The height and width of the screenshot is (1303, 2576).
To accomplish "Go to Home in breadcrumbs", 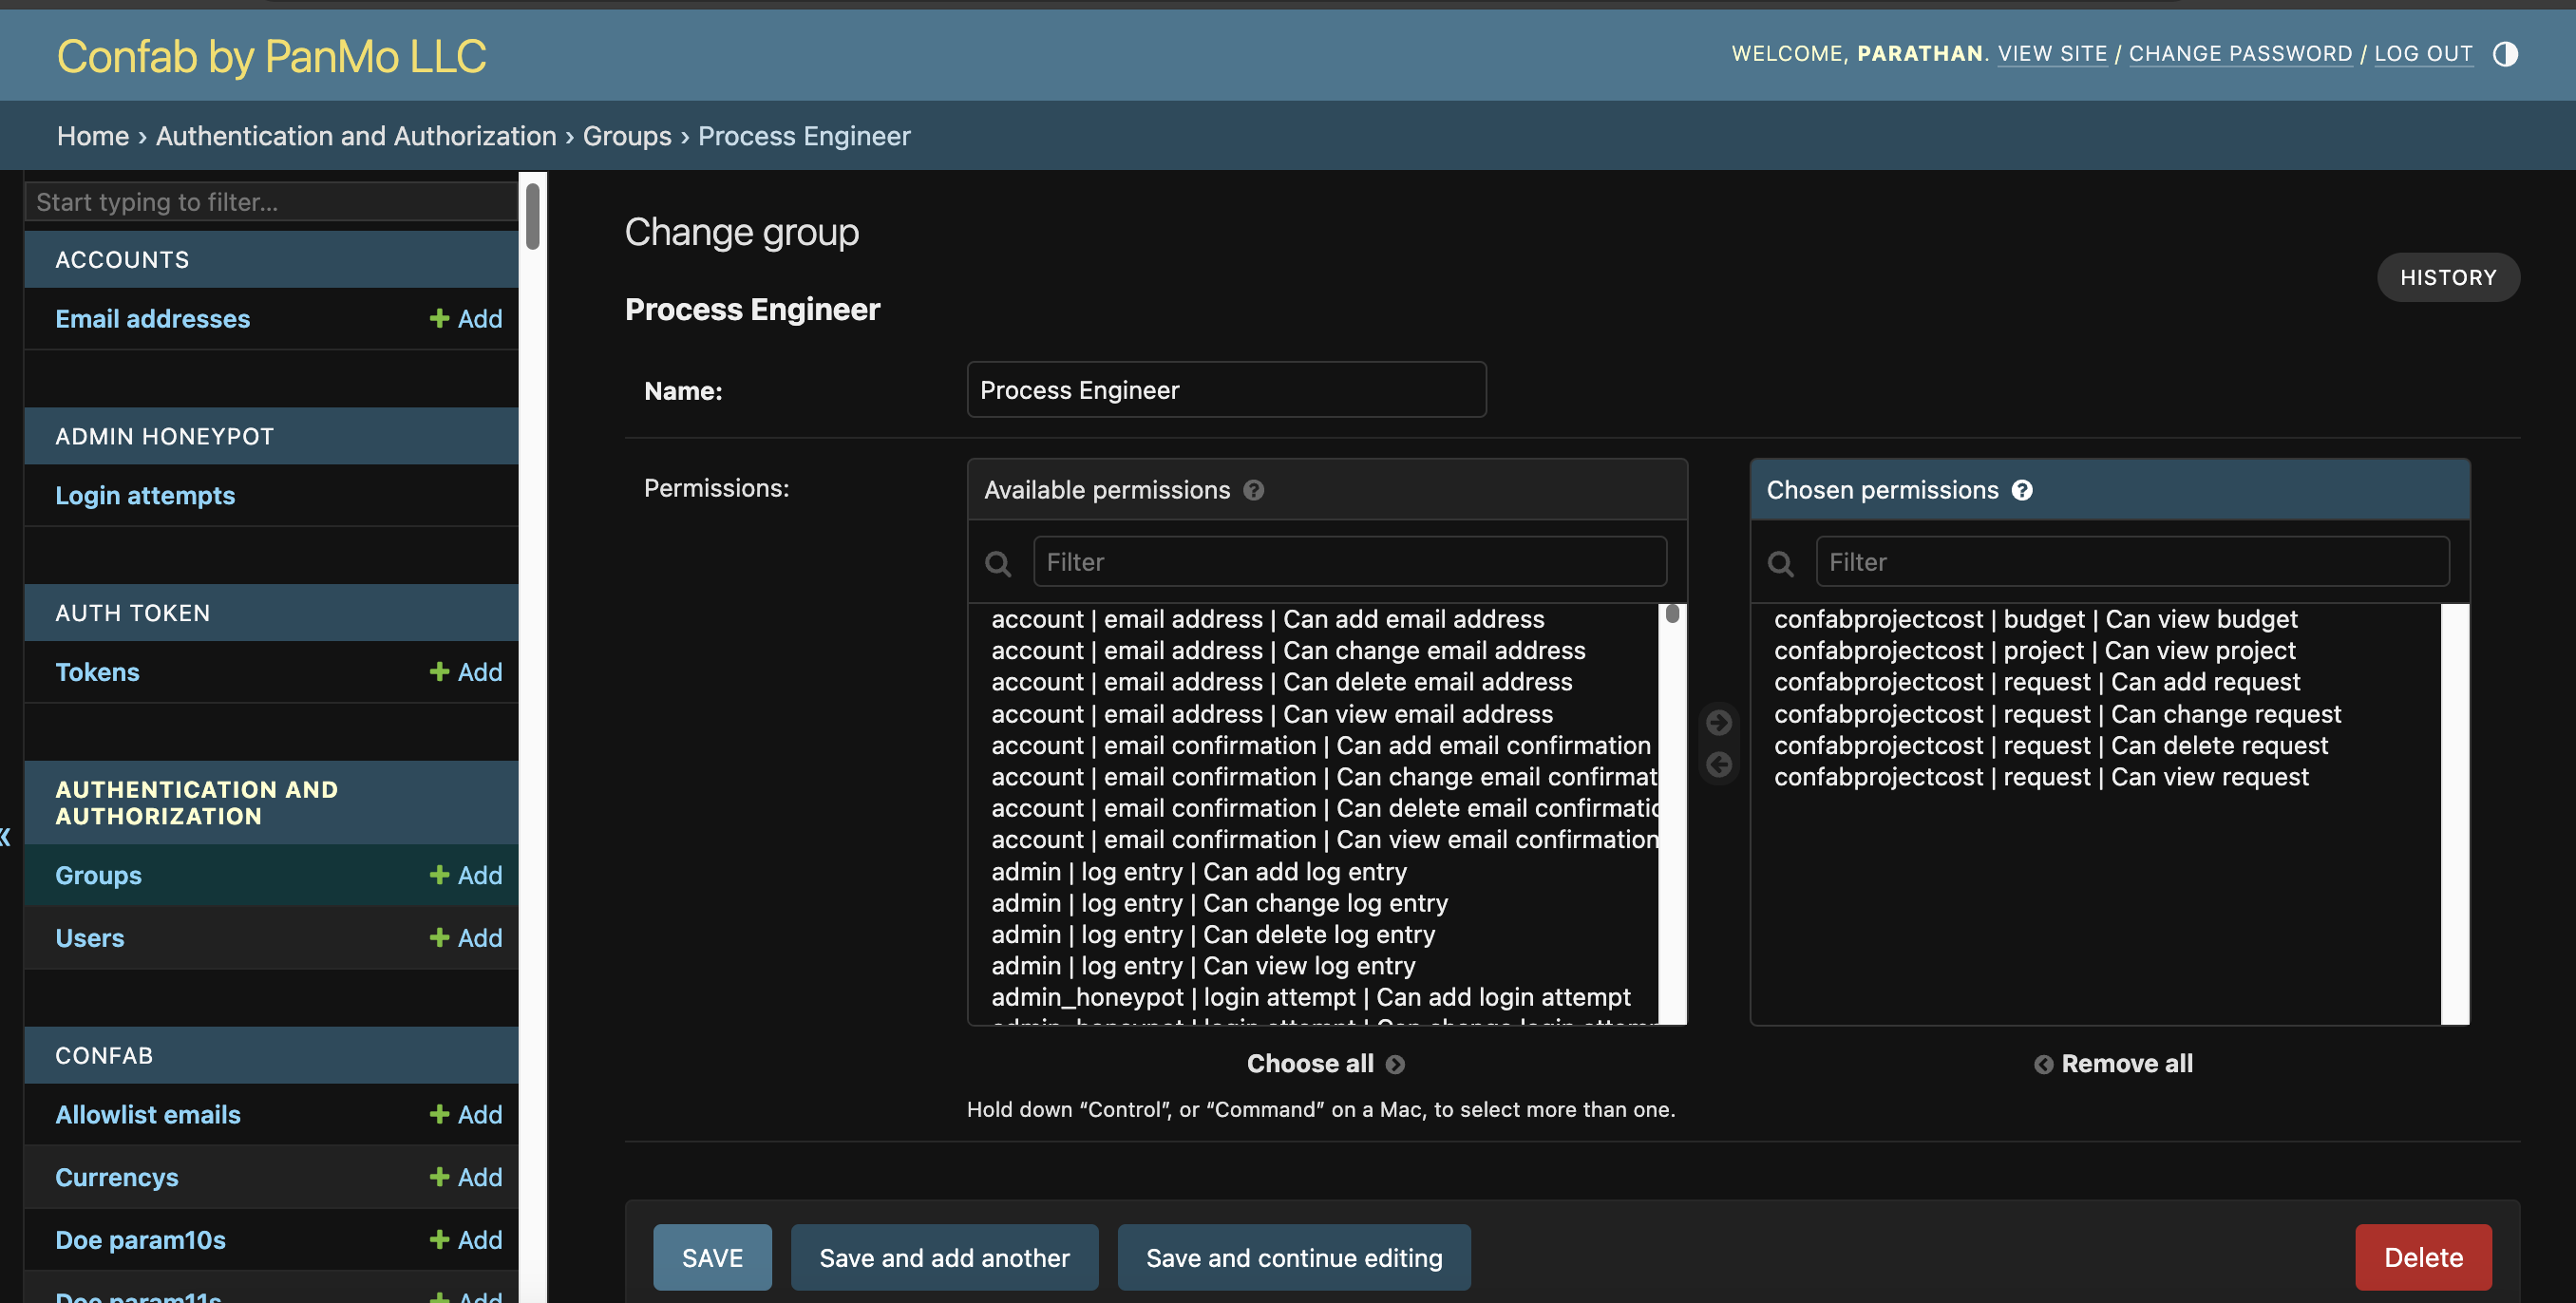I will 93,135.
